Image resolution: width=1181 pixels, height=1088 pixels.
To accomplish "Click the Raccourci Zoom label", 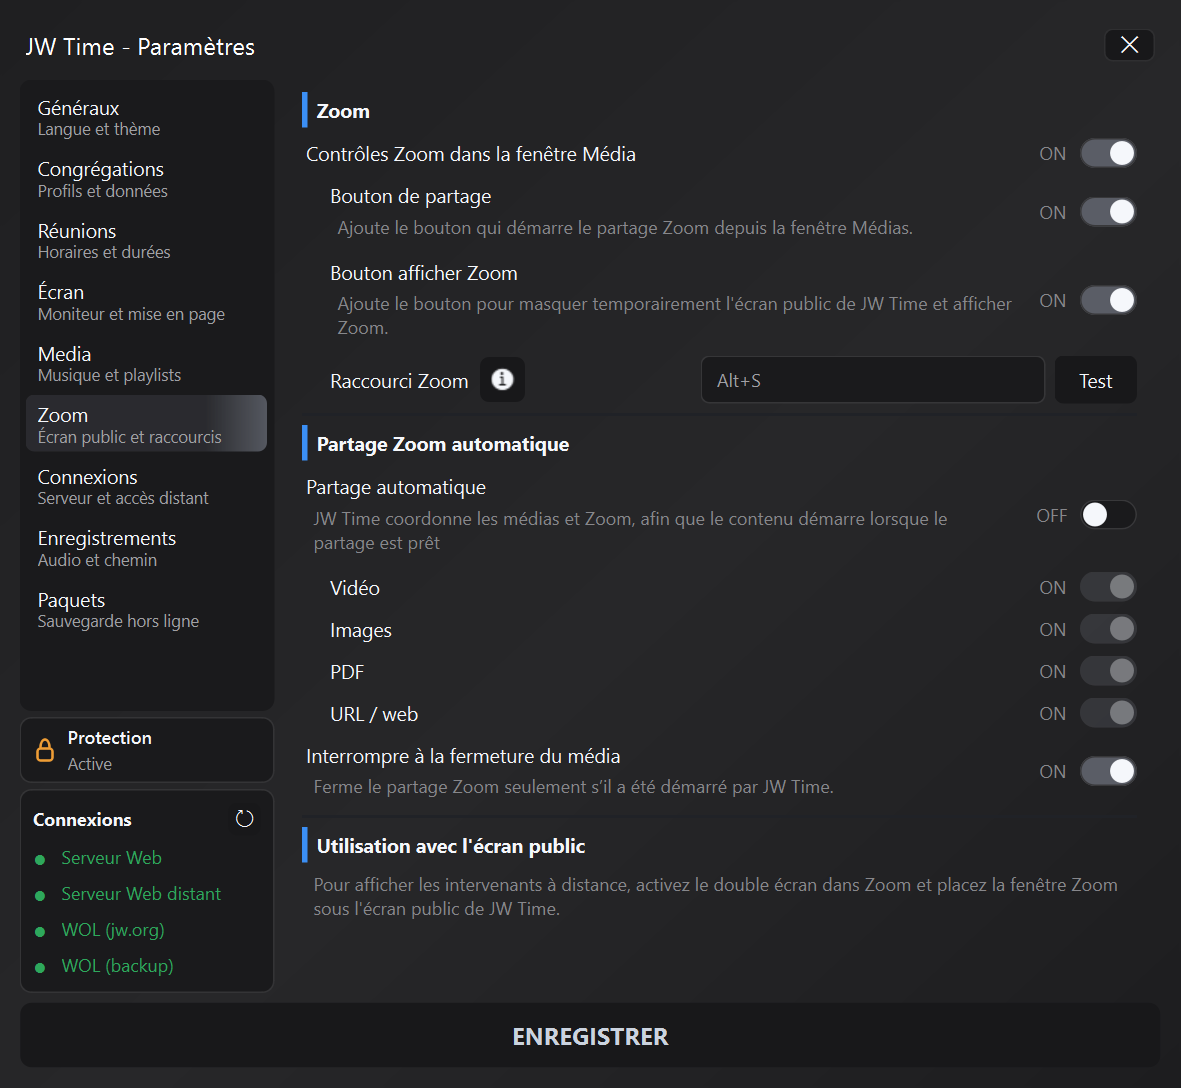I will [x=399, y=381].
